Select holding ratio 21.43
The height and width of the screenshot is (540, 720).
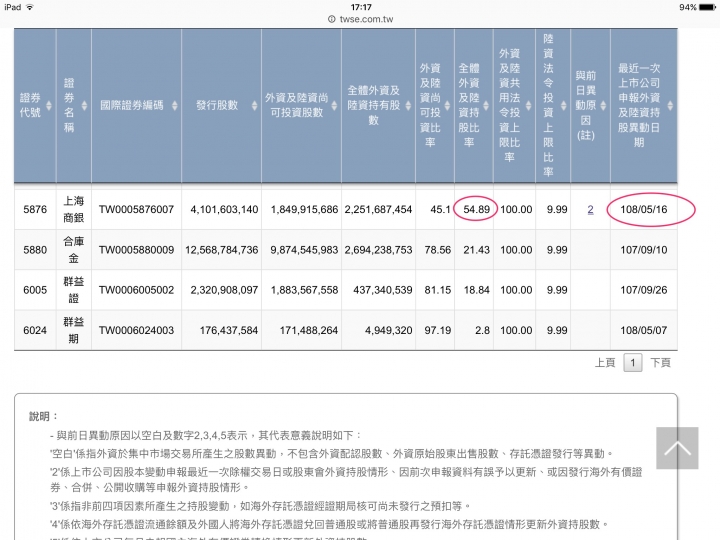(x=477, y=250)
